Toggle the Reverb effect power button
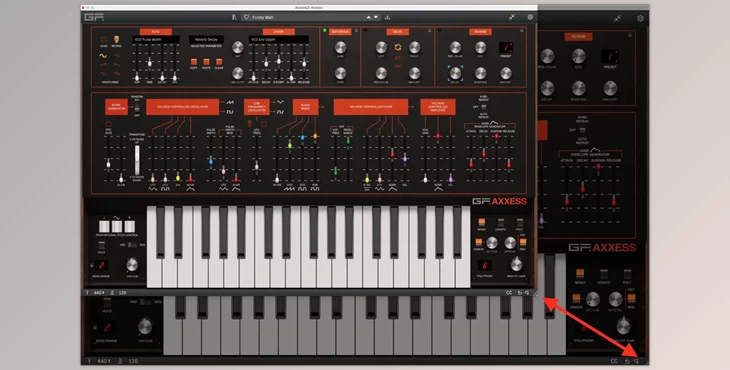 [x=439, y=31]
